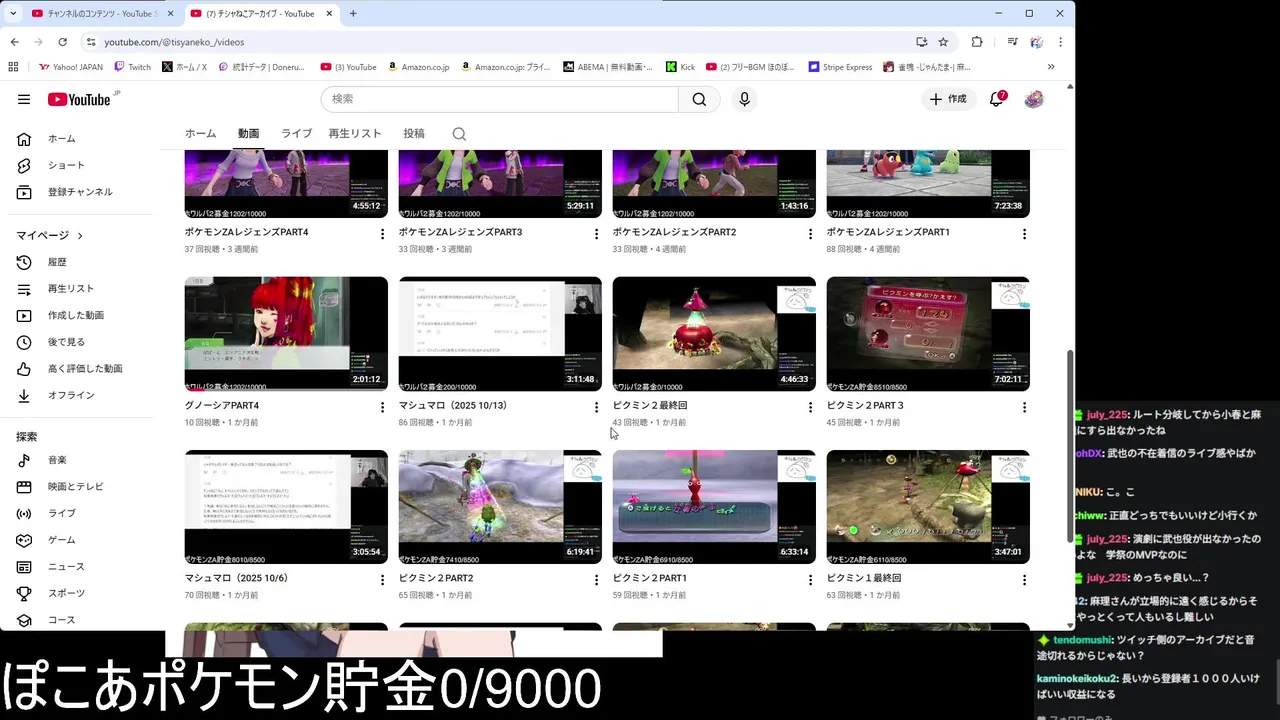Select the channel 動画 tab
This screenshot has width=1280, height=720.
(x=248, y=134)
